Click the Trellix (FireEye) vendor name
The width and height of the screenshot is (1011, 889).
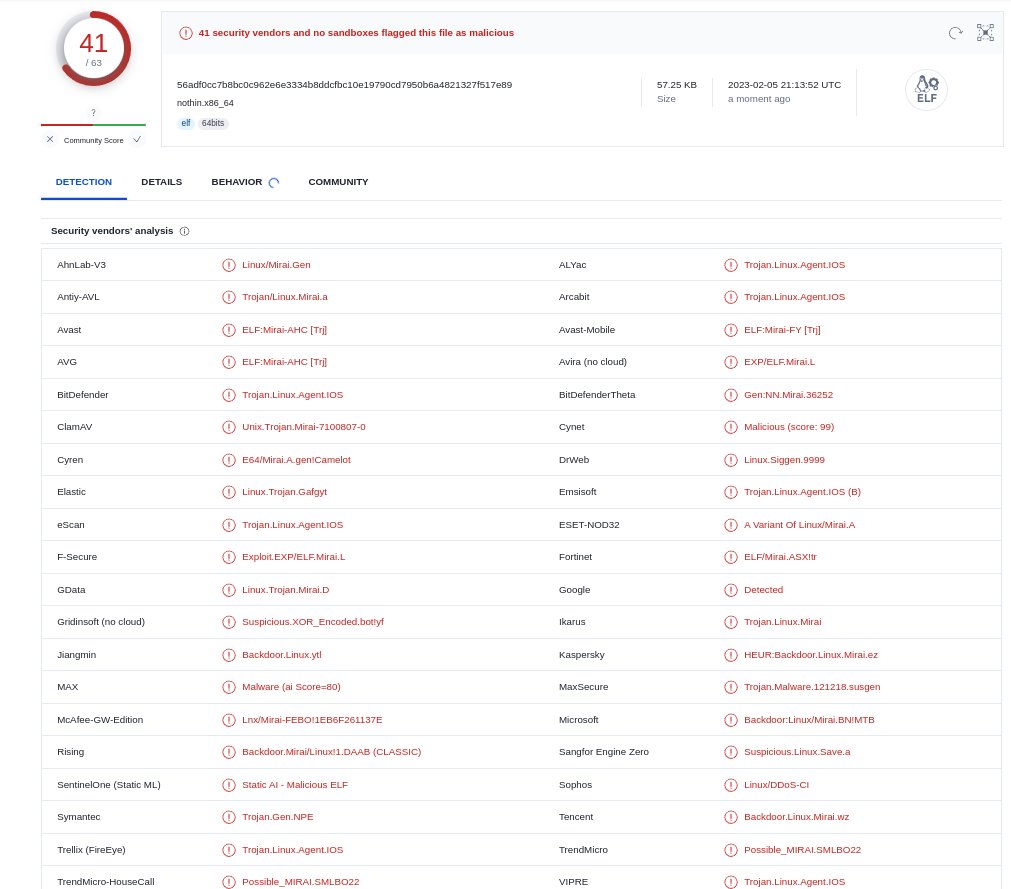(x=92, y=850)
